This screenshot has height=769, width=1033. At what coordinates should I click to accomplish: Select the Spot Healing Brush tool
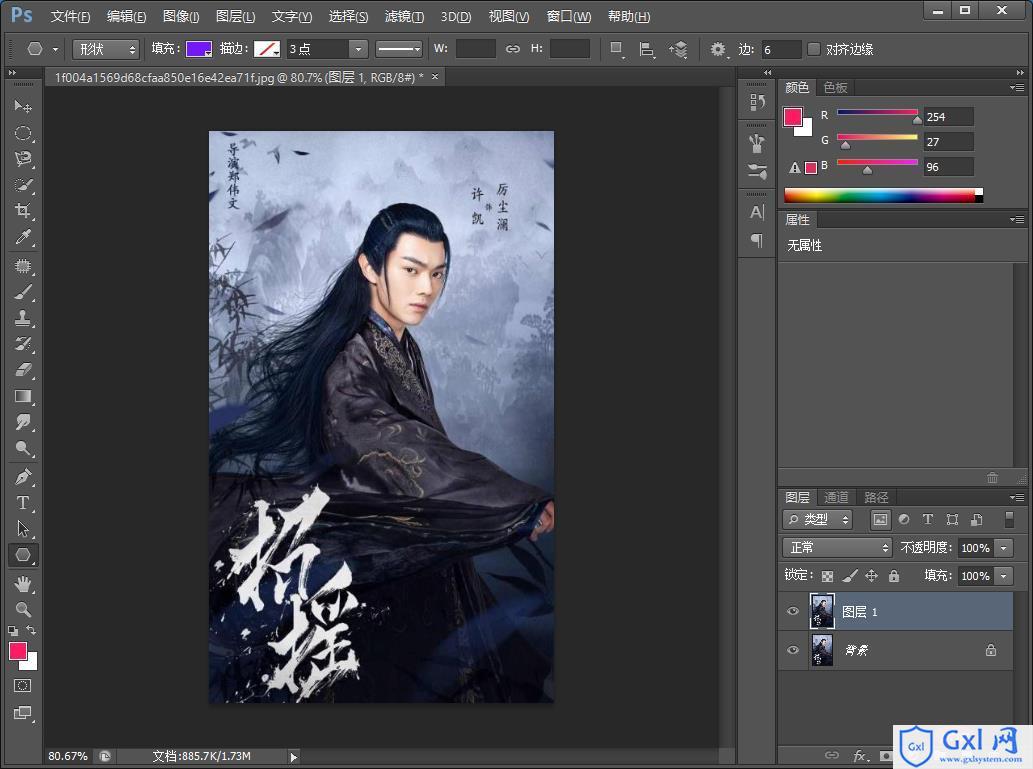[23, 266]
